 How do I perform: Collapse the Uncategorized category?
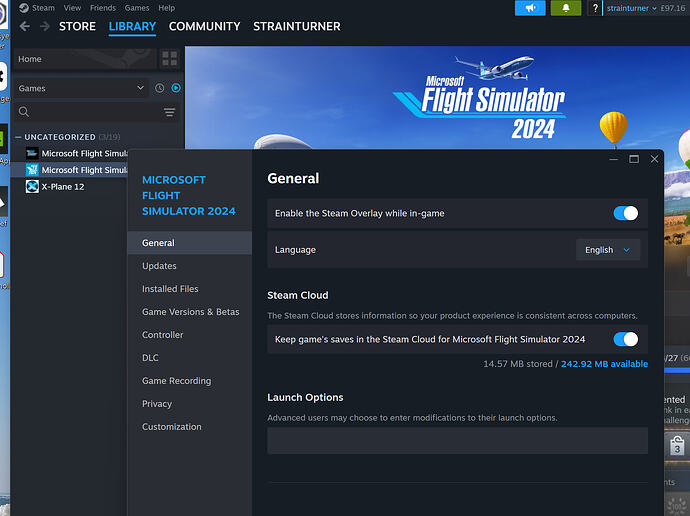(x=18, y=137)
